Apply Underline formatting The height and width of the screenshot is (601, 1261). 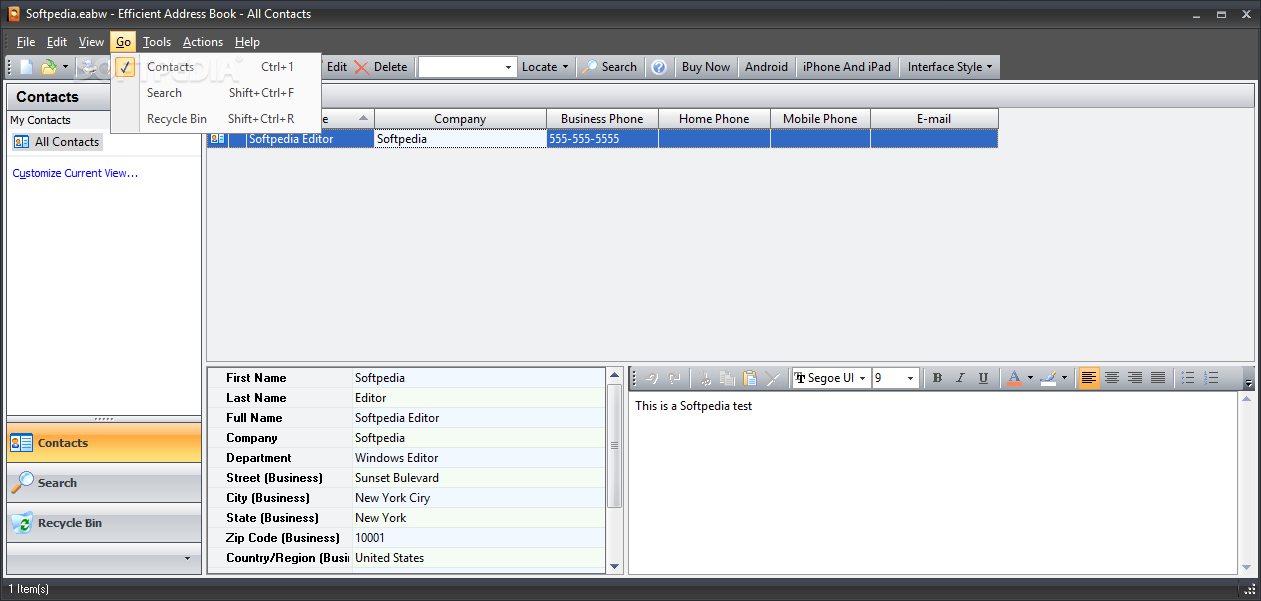[983, 378]
